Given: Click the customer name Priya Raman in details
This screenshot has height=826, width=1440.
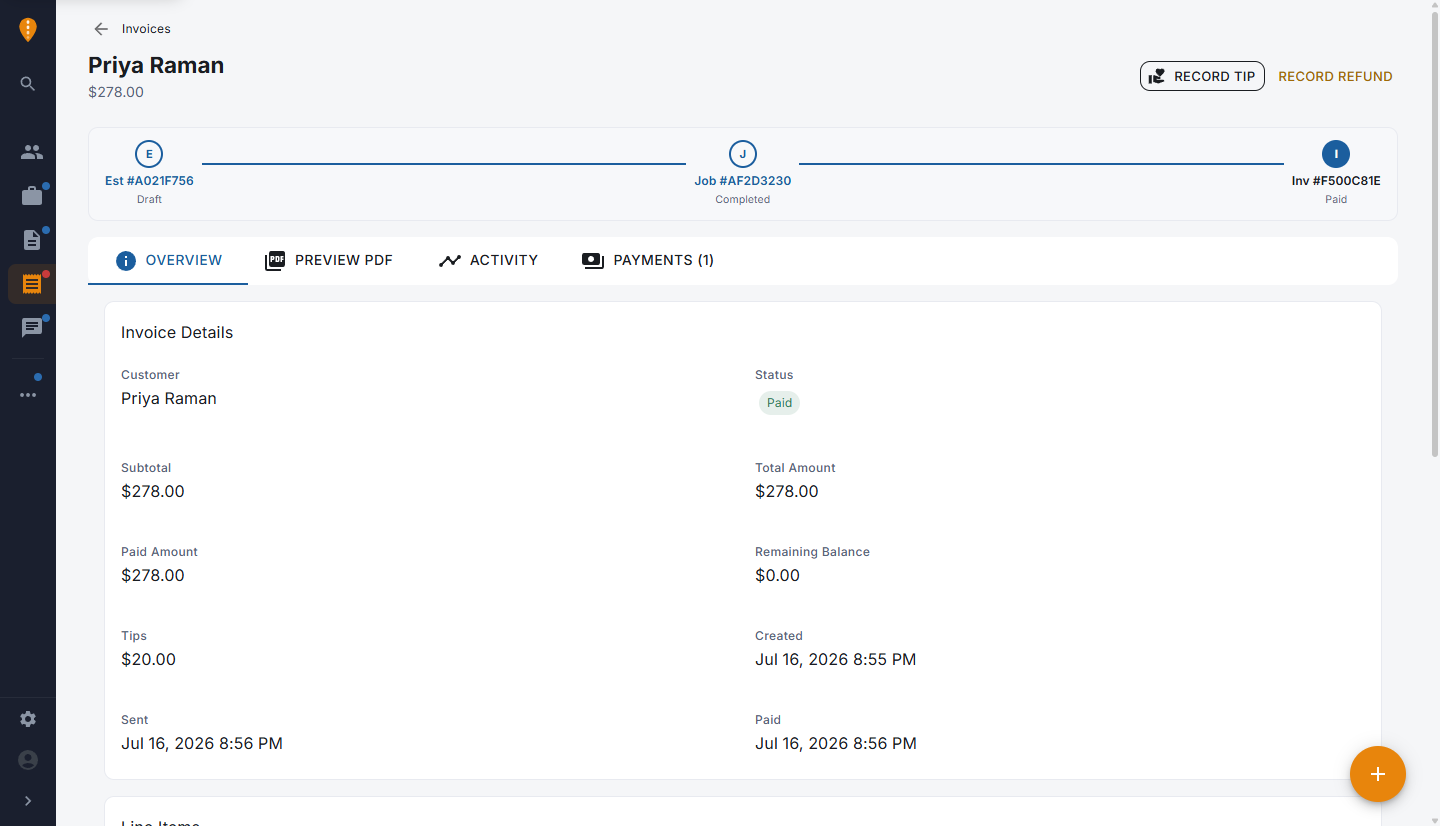Looking at the screenshot, I should (x=169, y=398).
